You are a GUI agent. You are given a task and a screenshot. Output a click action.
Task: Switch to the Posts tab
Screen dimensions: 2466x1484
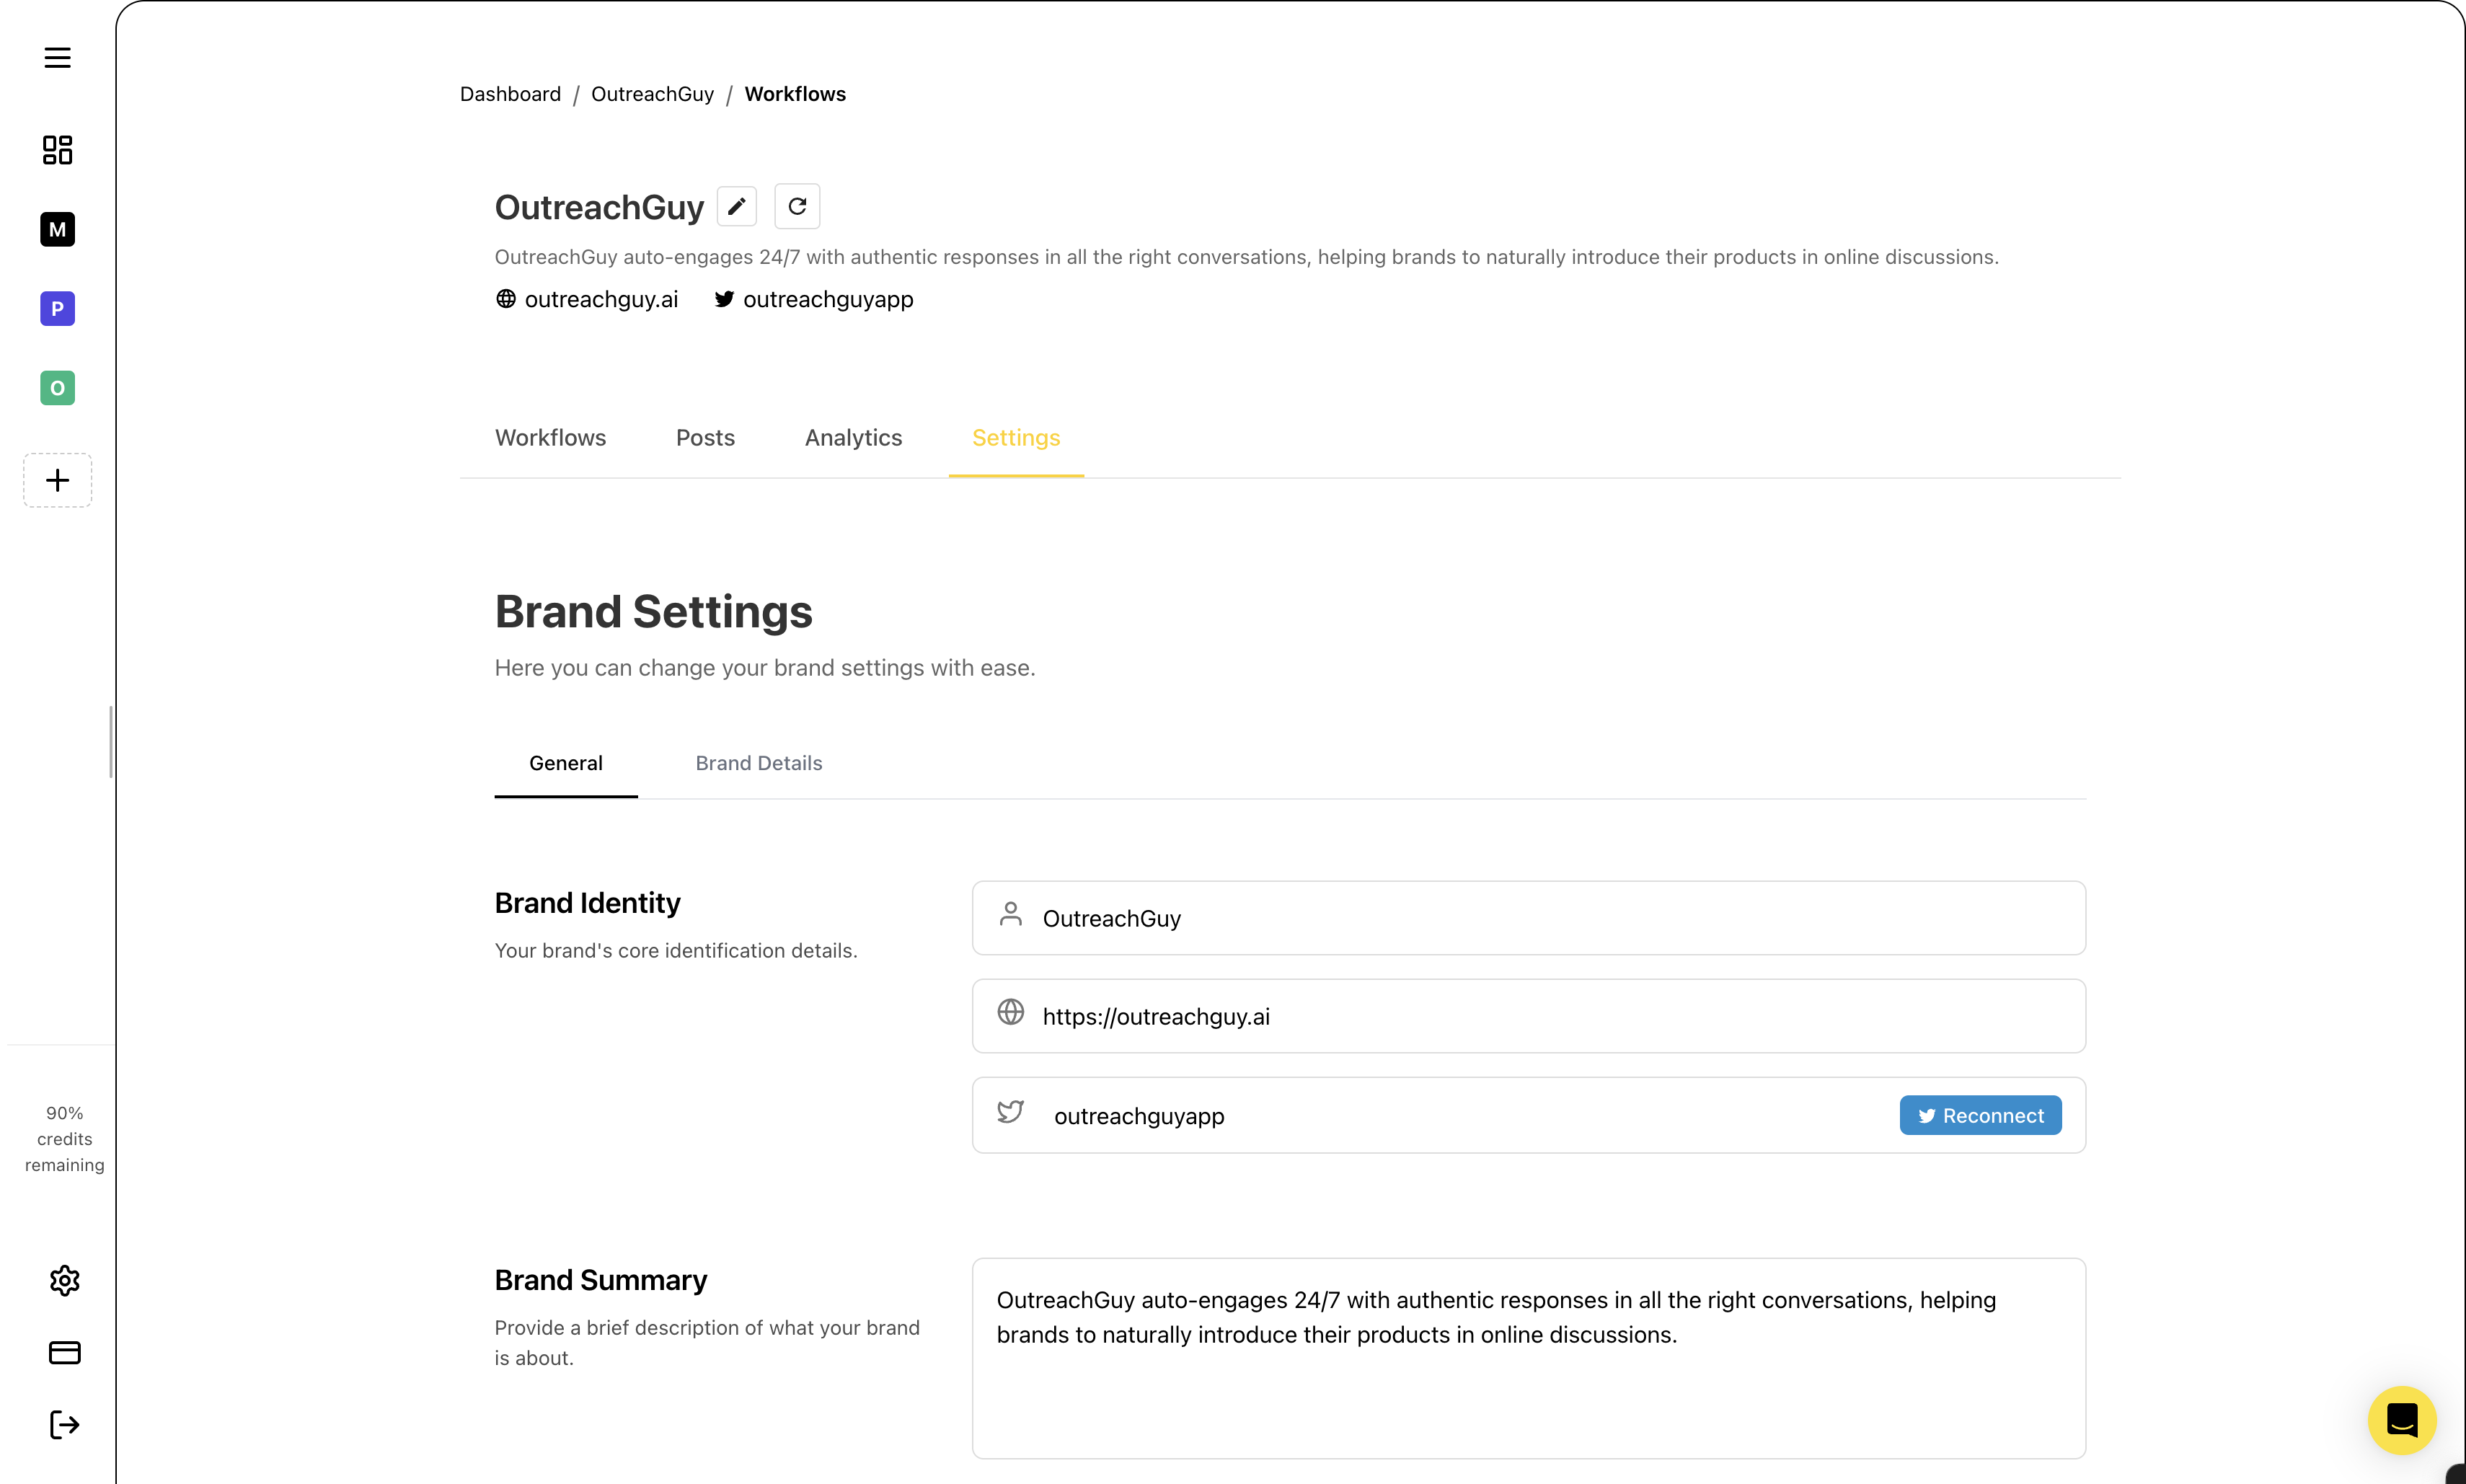[x=705, y=438]
